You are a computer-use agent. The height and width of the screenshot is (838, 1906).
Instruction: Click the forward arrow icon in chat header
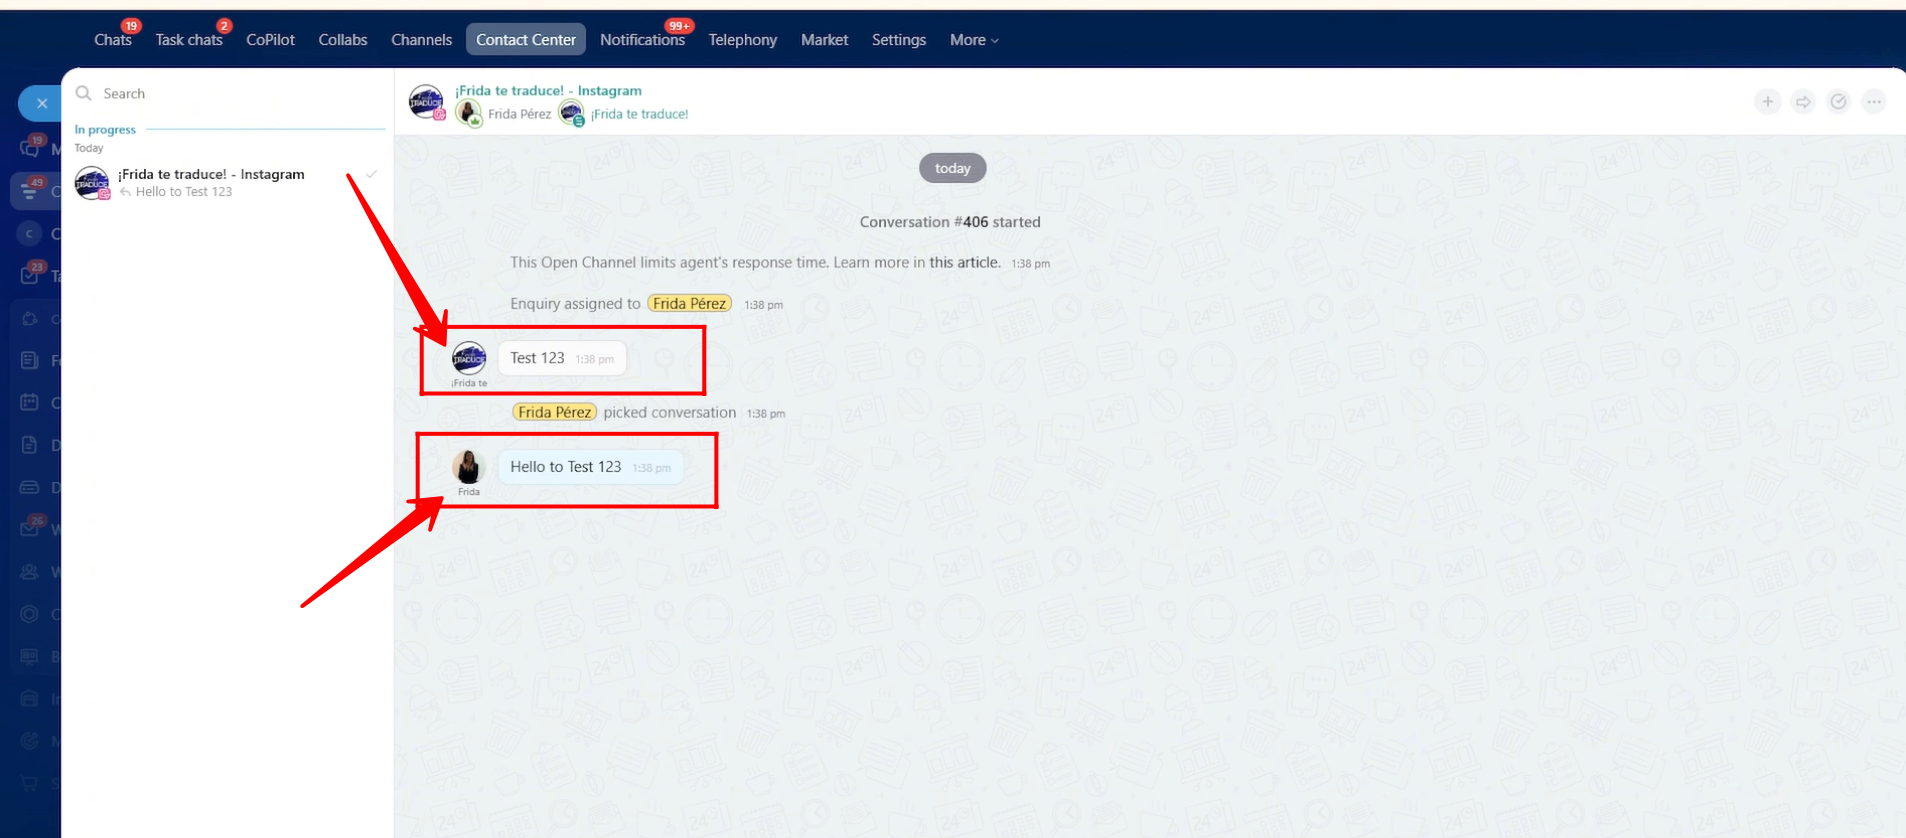coord(1803,102)
